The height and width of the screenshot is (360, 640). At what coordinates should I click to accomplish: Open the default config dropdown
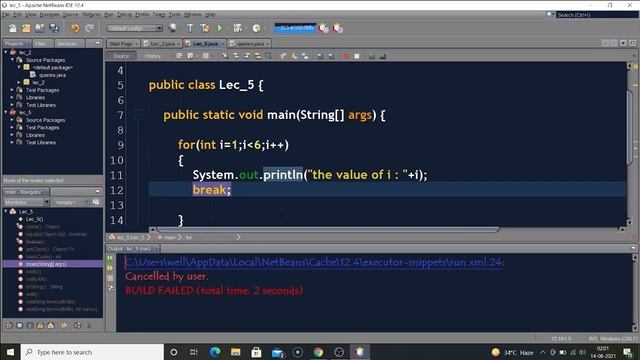135,28
